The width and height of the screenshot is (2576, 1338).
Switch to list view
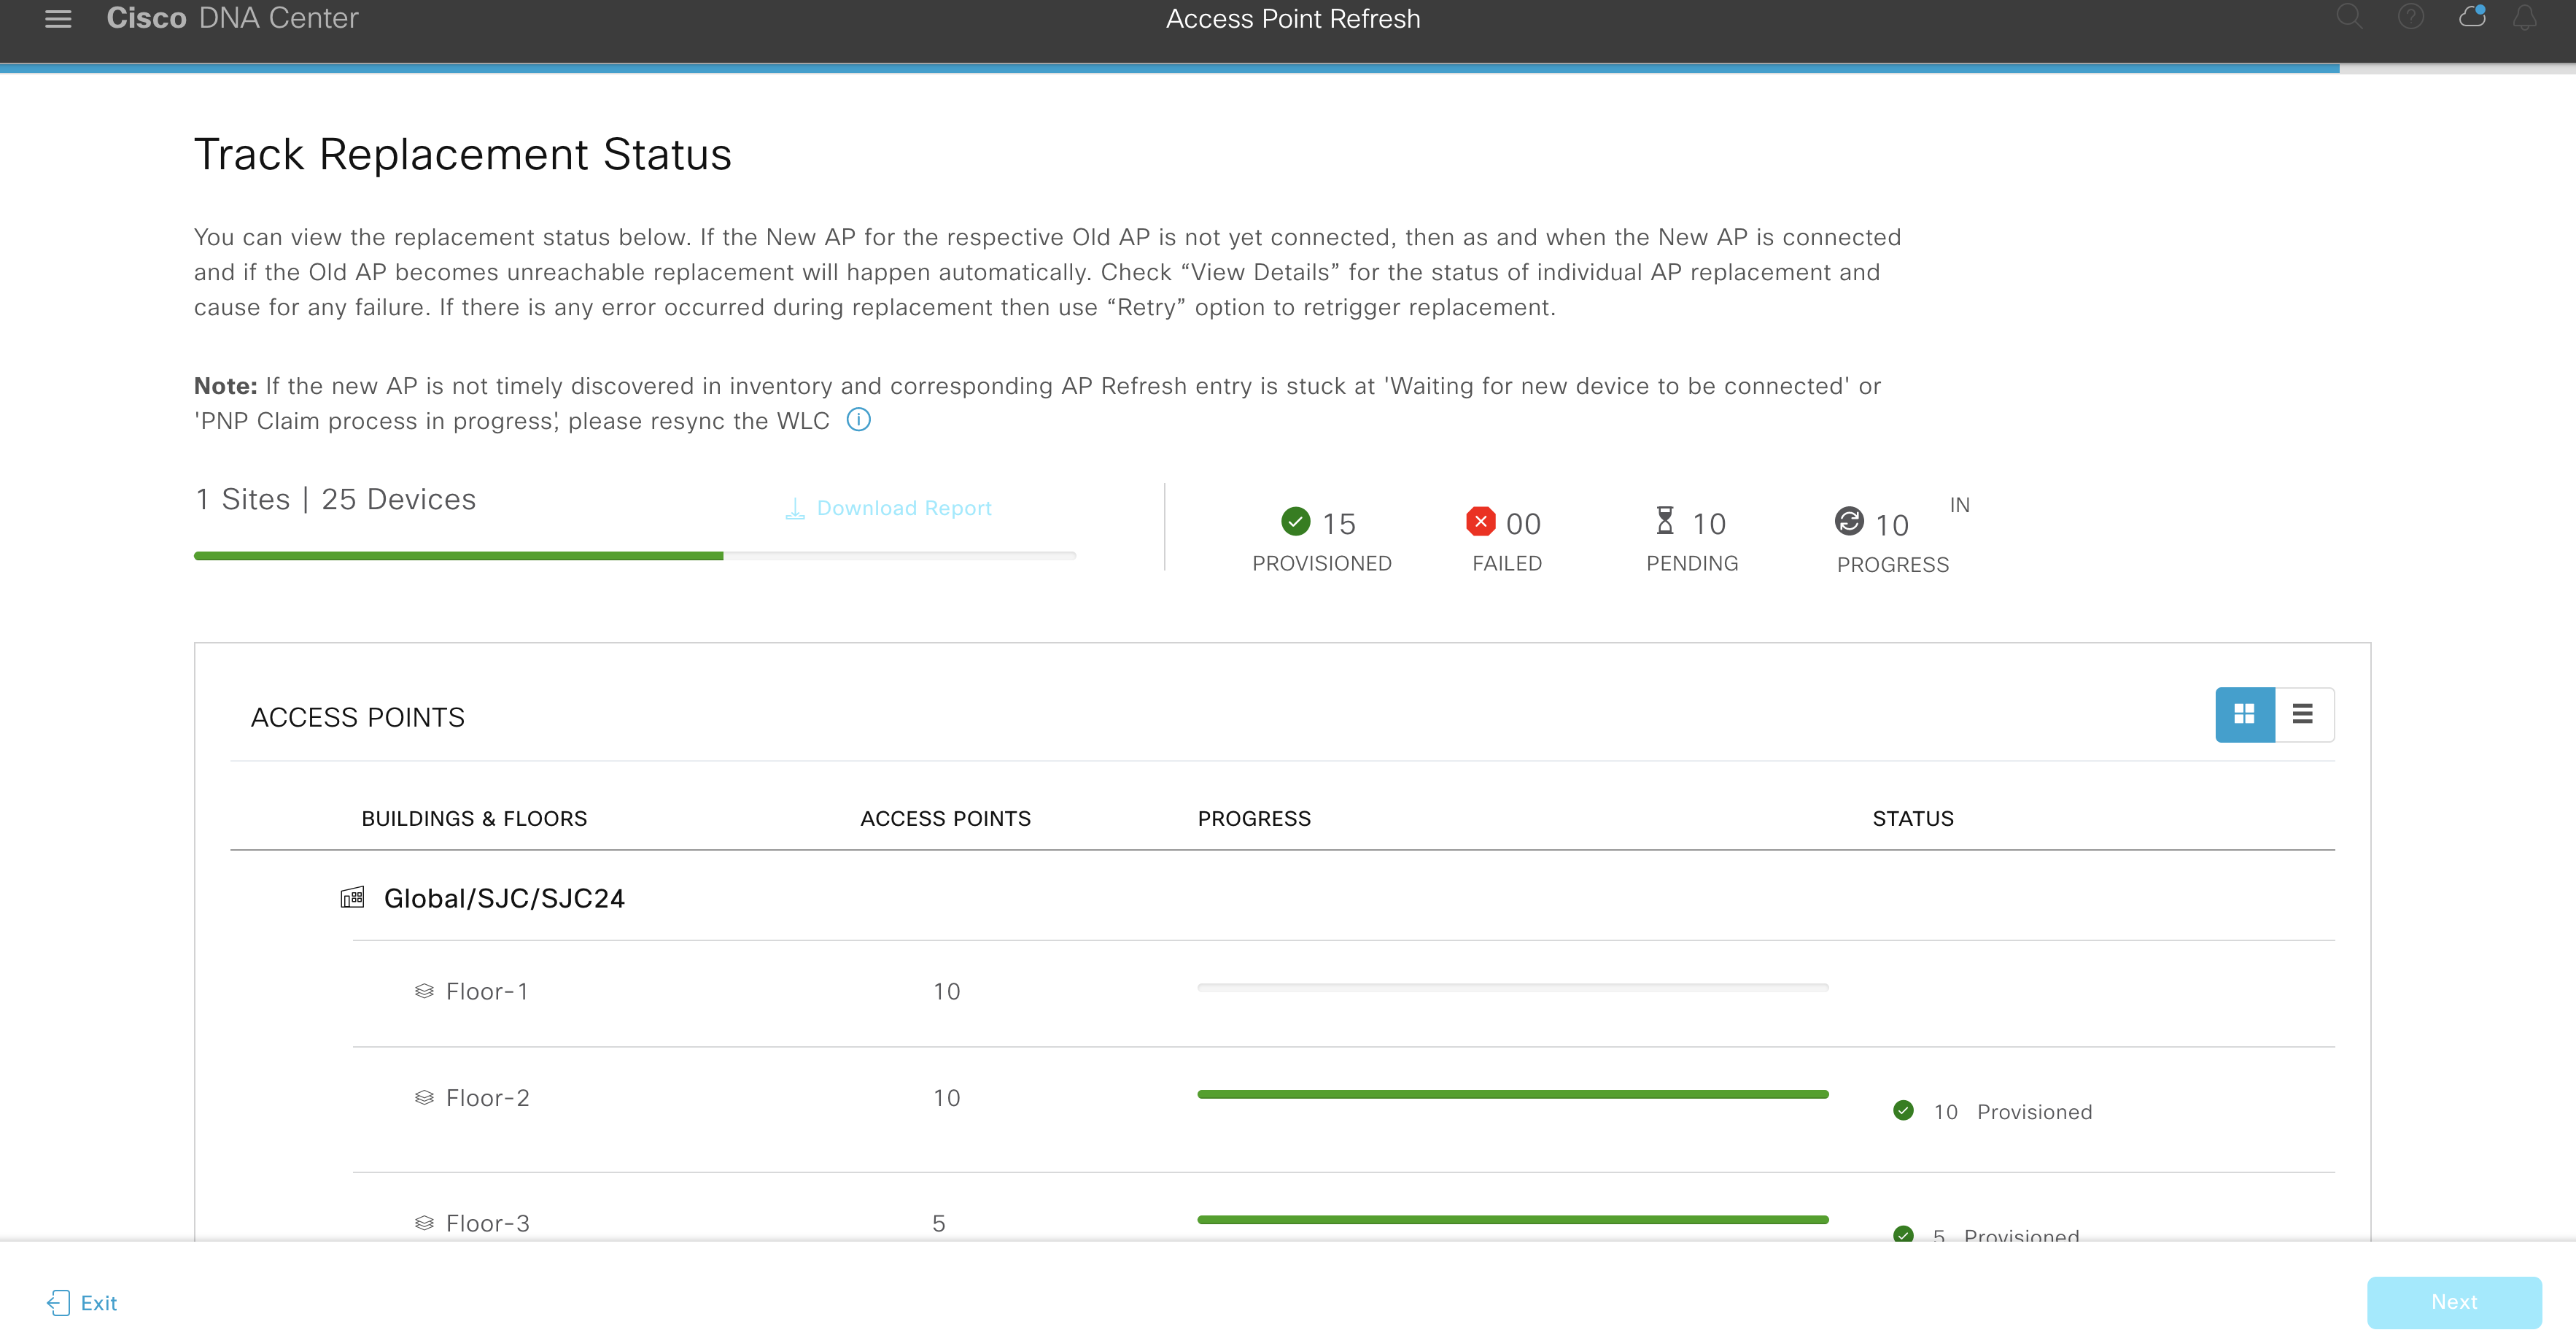(2303, 714)
